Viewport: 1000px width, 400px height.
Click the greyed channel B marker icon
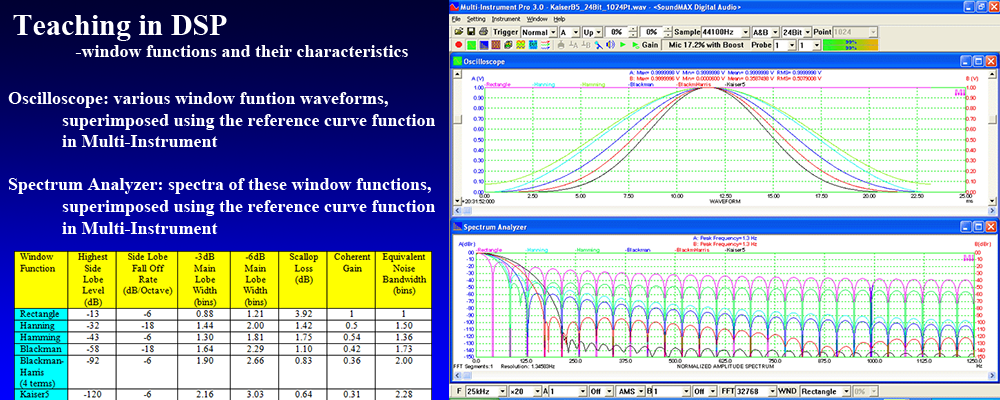(x=585, y=45)
